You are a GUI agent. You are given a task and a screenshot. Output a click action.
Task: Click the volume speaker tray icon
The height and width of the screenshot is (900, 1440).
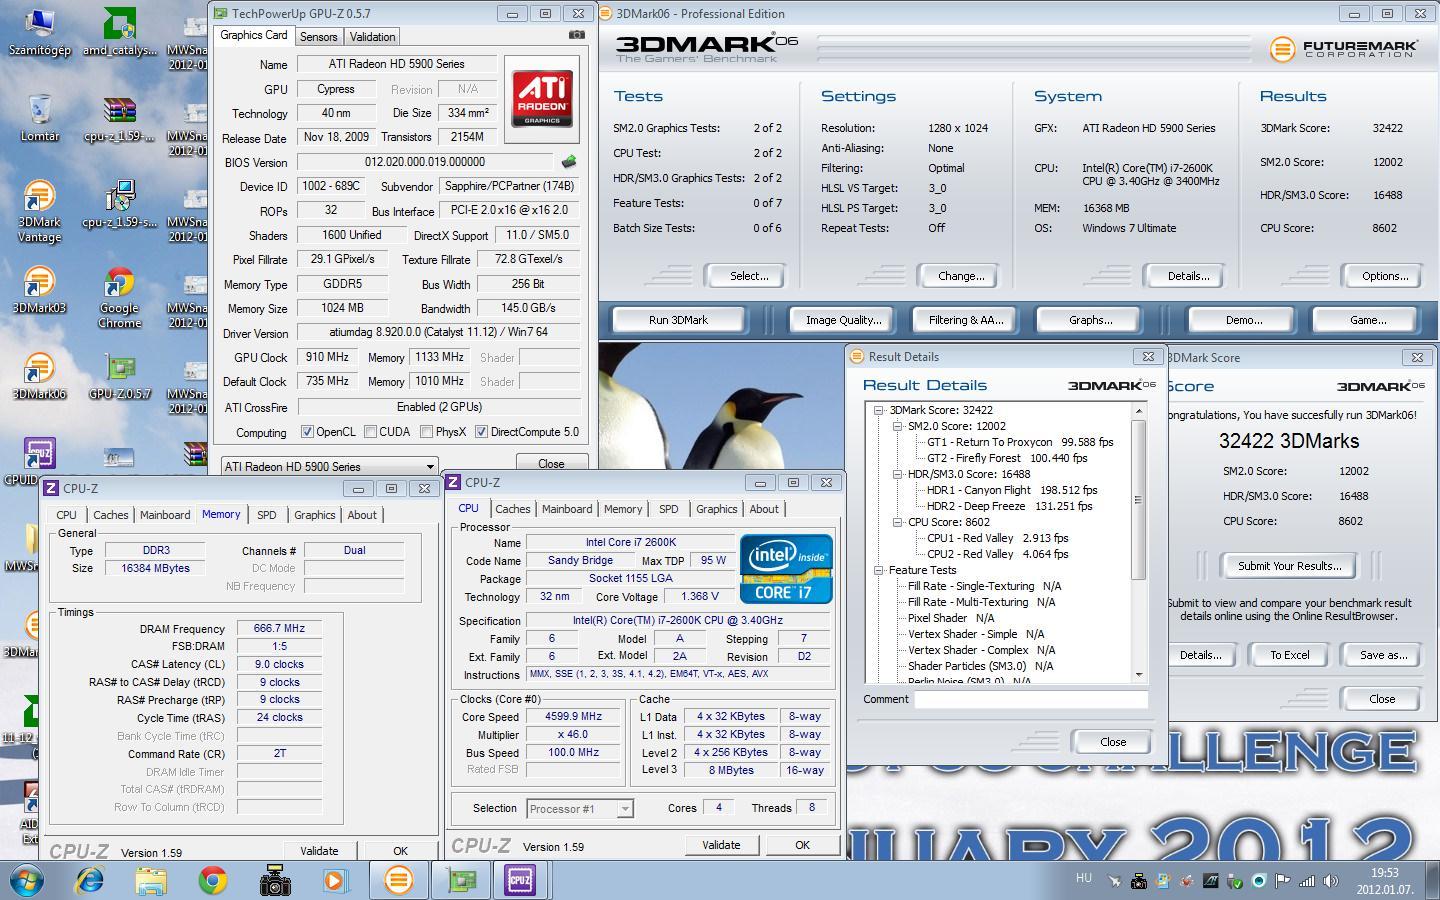click(x=1331, y=881)
